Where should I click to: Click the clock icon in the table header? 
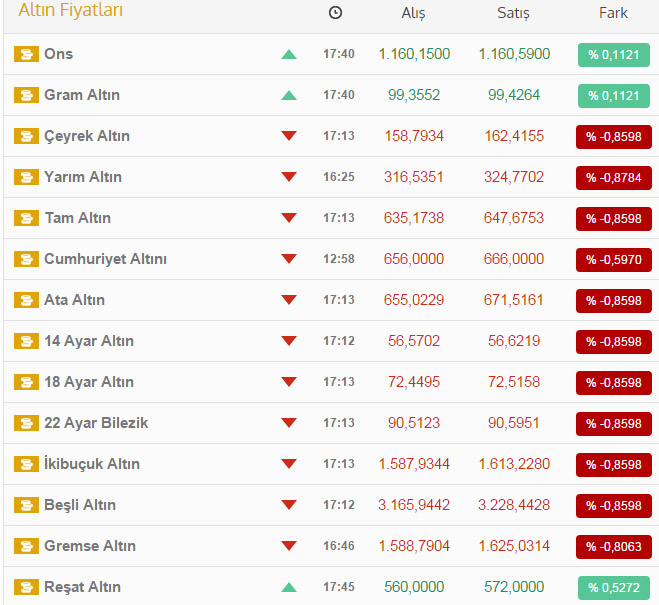tap(335, 13)
